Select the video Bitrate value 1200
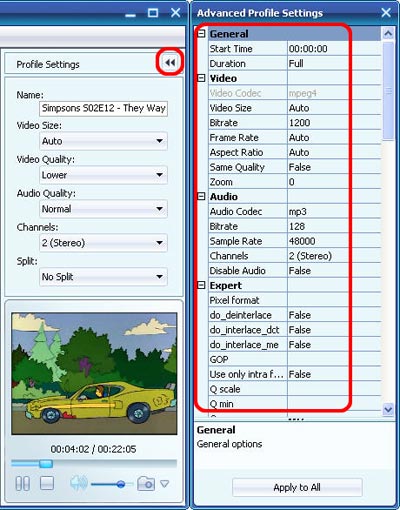Screen dimensions: 400x510 coord(299,123)
